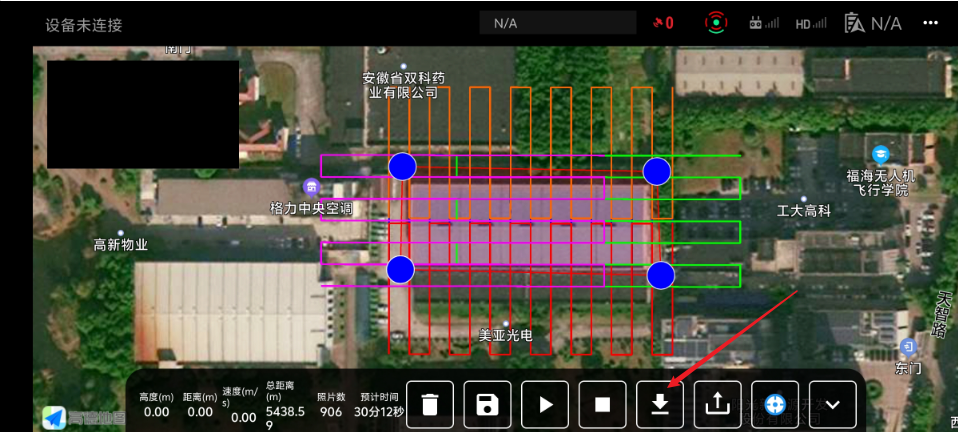Click the upload mission icon

click(x=717, y=404)
